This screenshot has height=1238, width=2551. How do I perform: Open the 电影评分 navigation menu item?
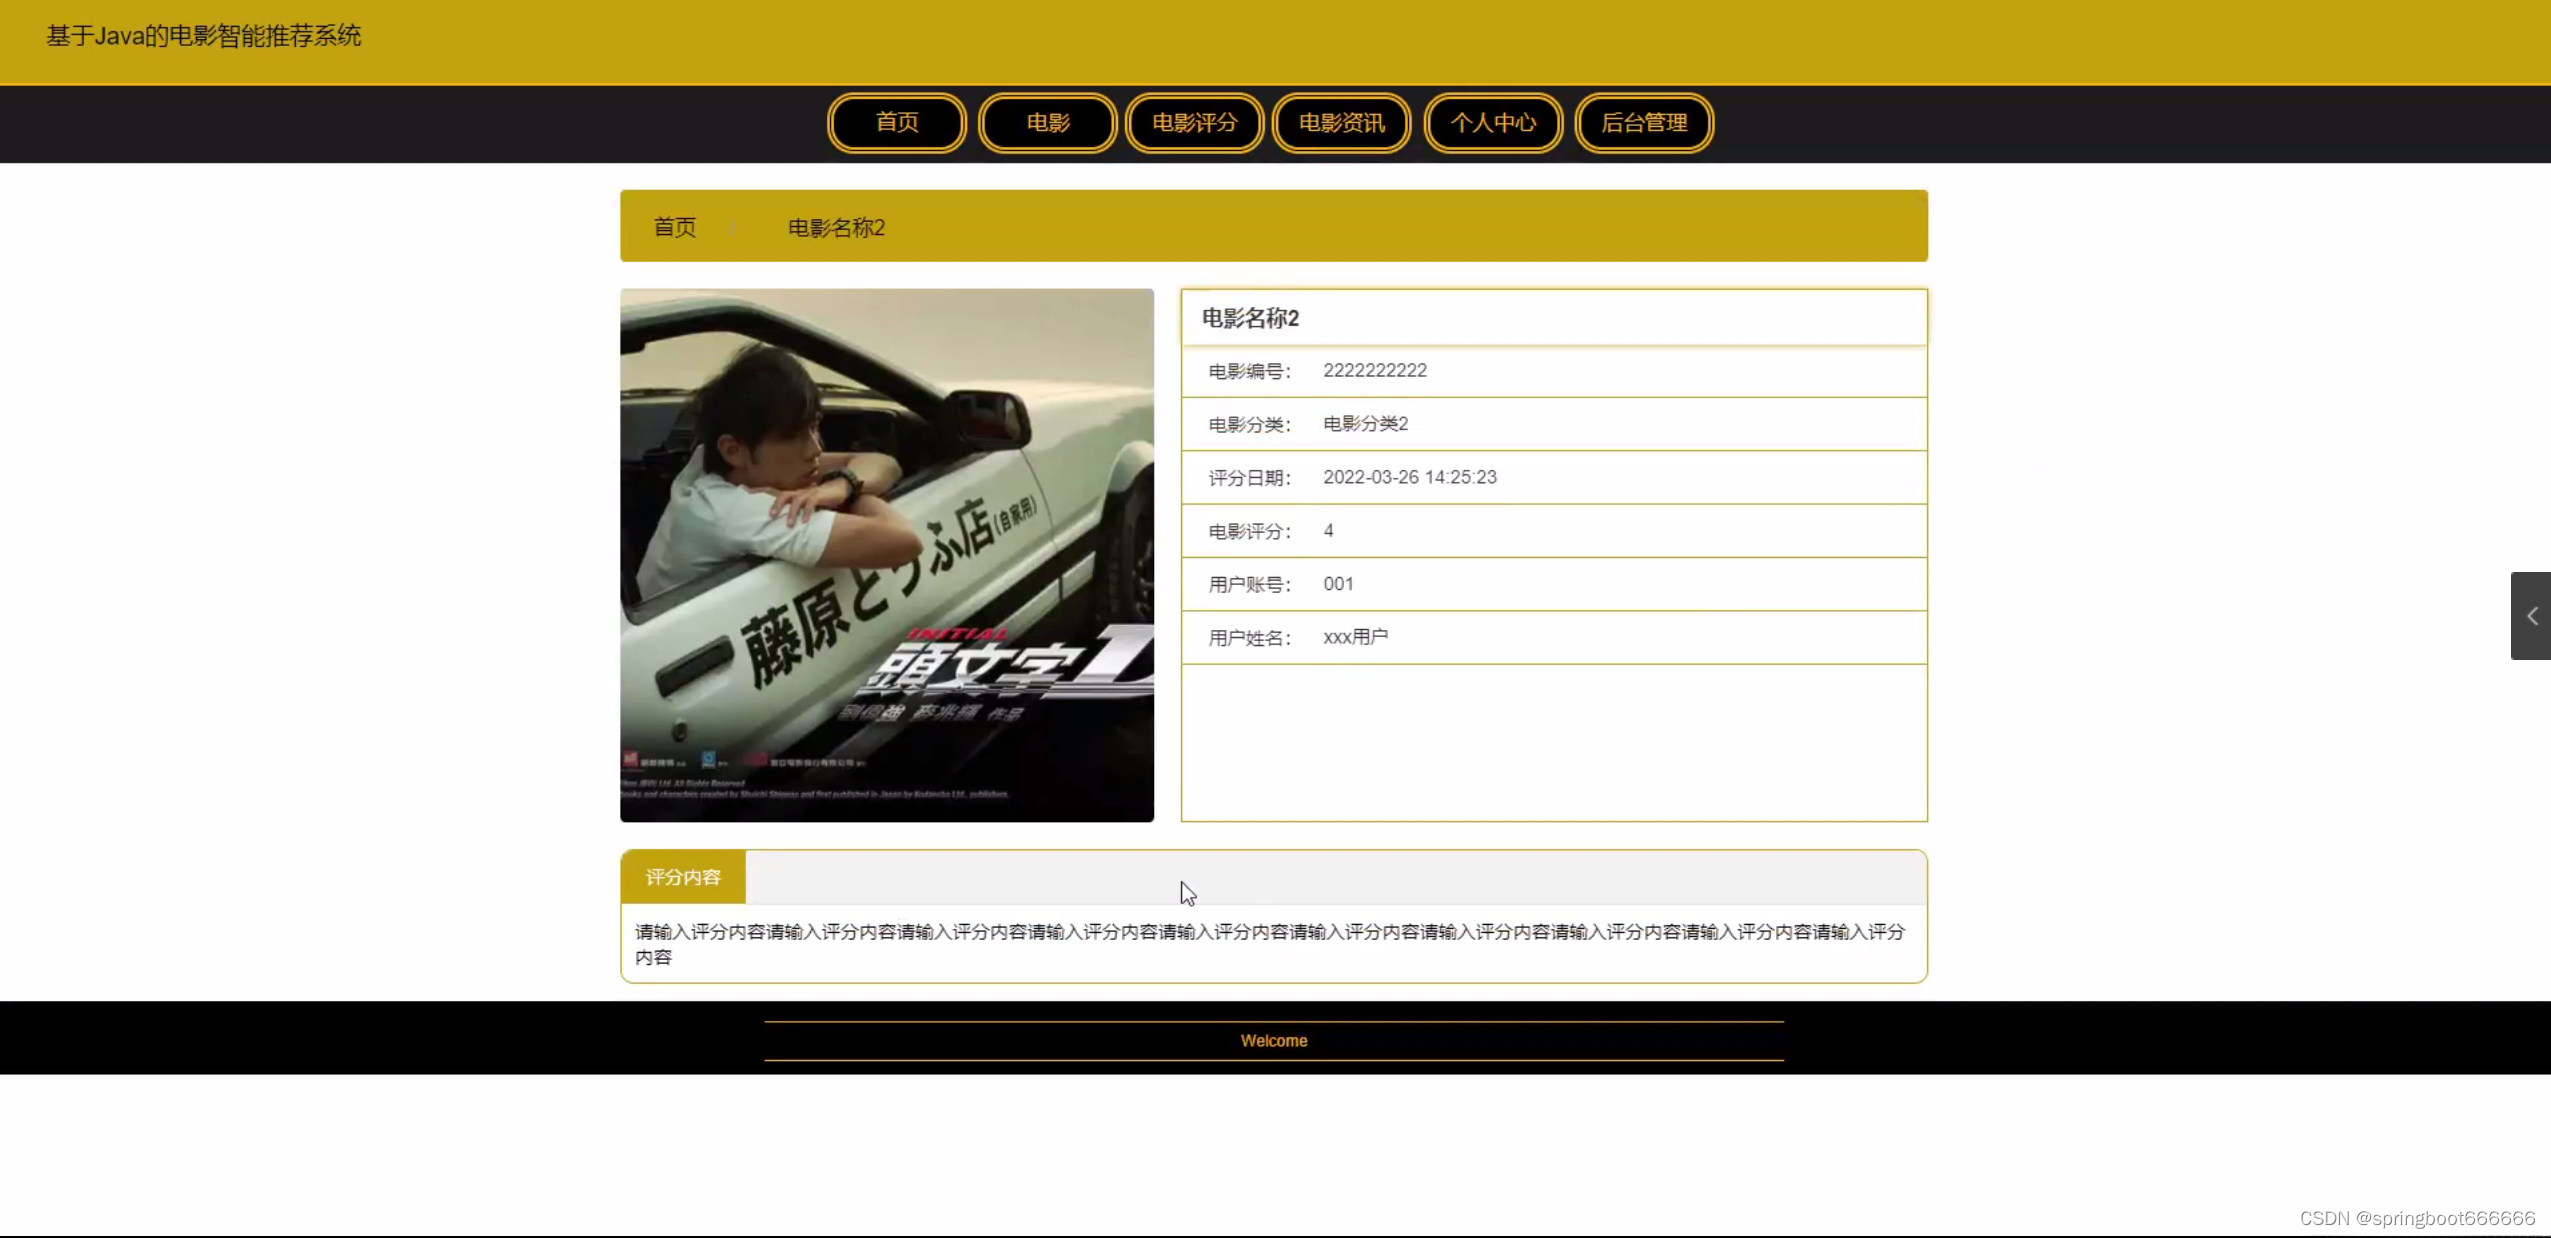[1194, 123]
